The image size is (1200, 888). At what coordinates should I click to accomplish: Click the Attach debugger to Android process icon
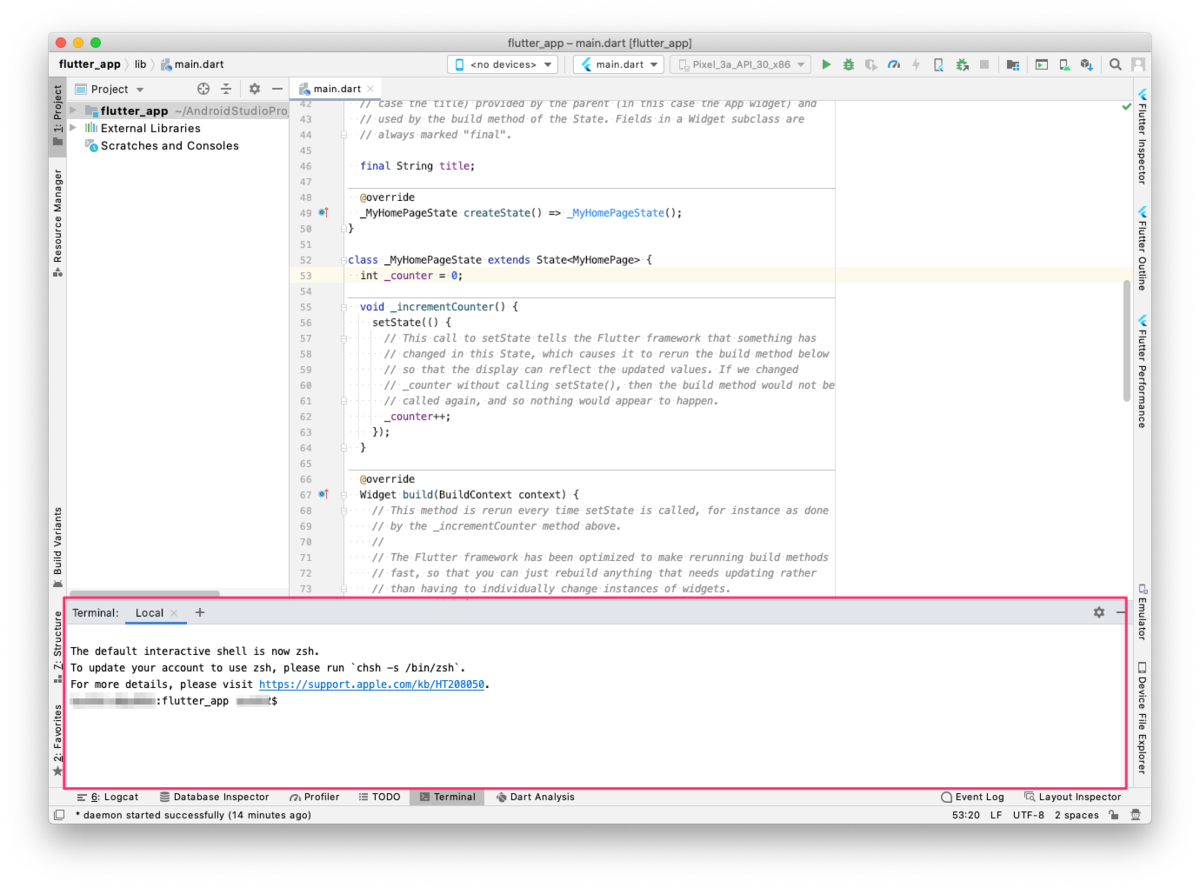coord(962,64)
